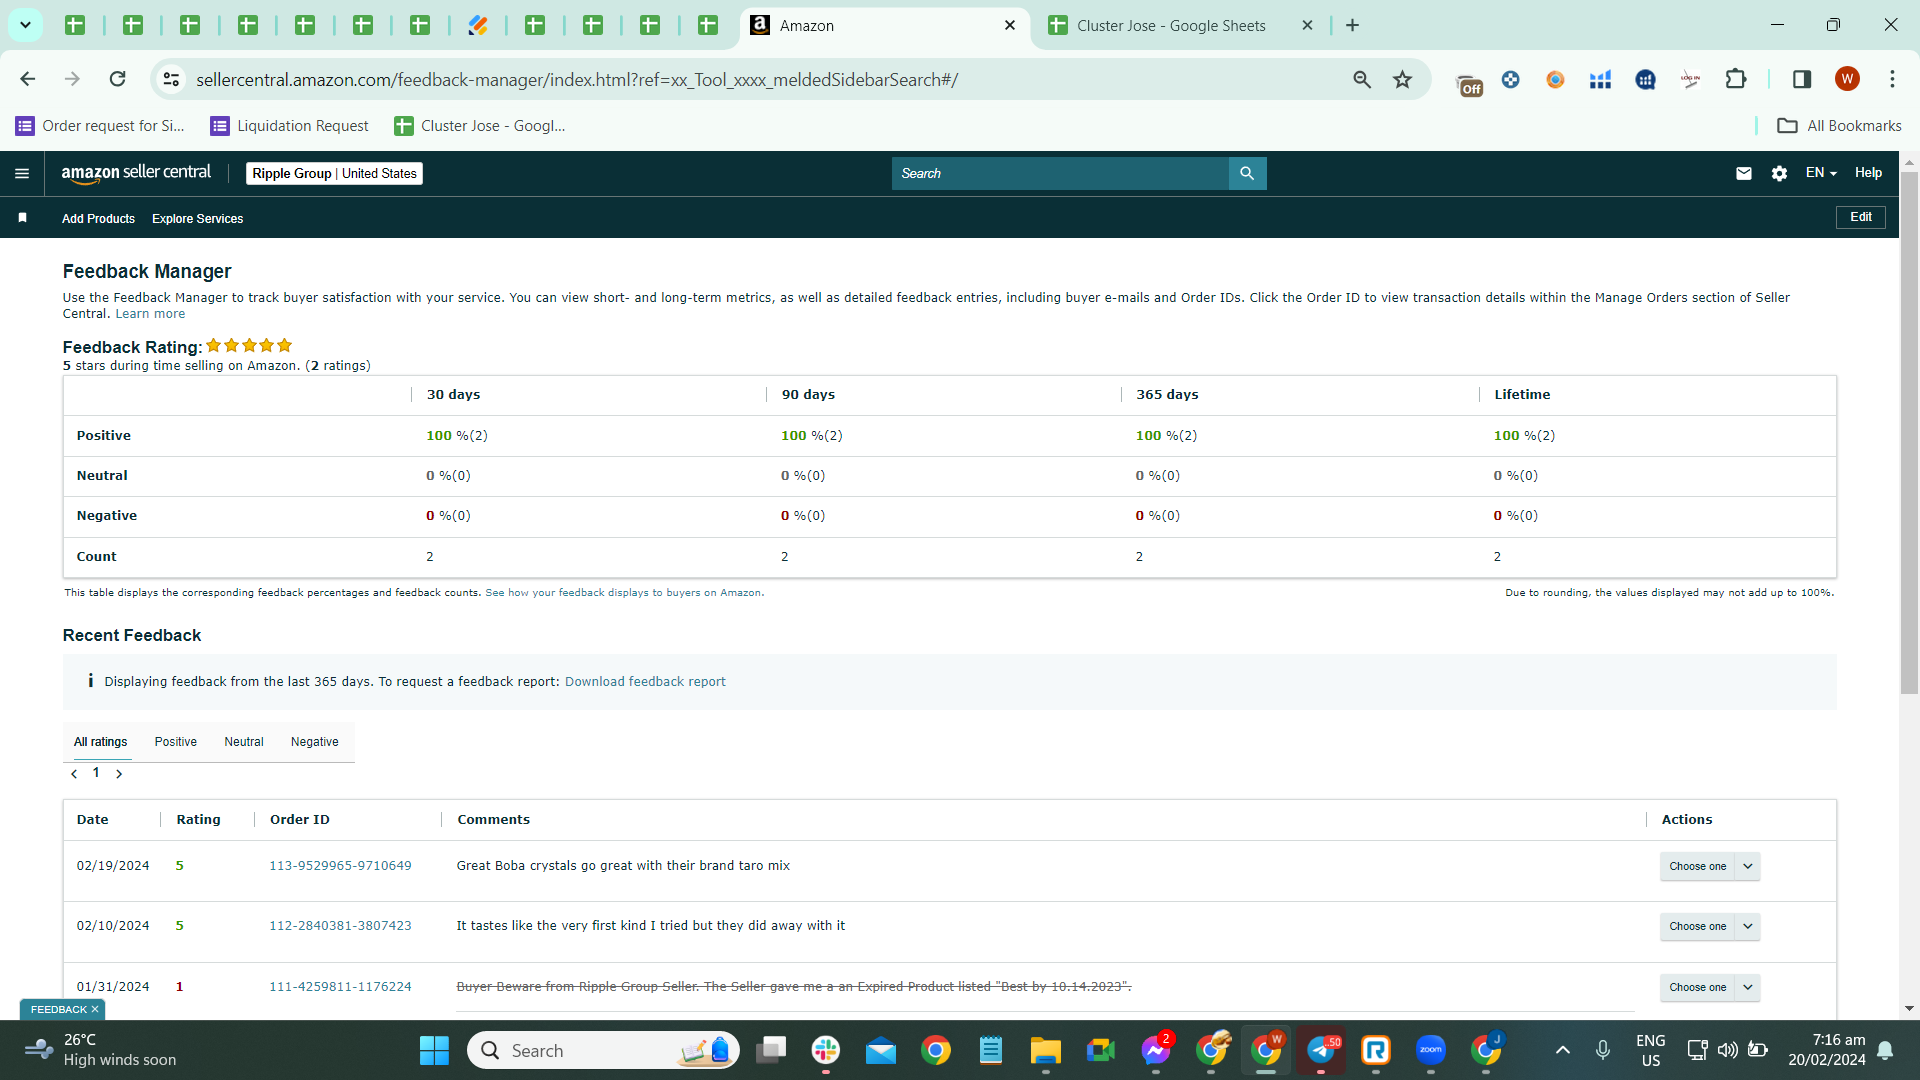
Task: View site information icon in address bar
Action: coord(171,79)
